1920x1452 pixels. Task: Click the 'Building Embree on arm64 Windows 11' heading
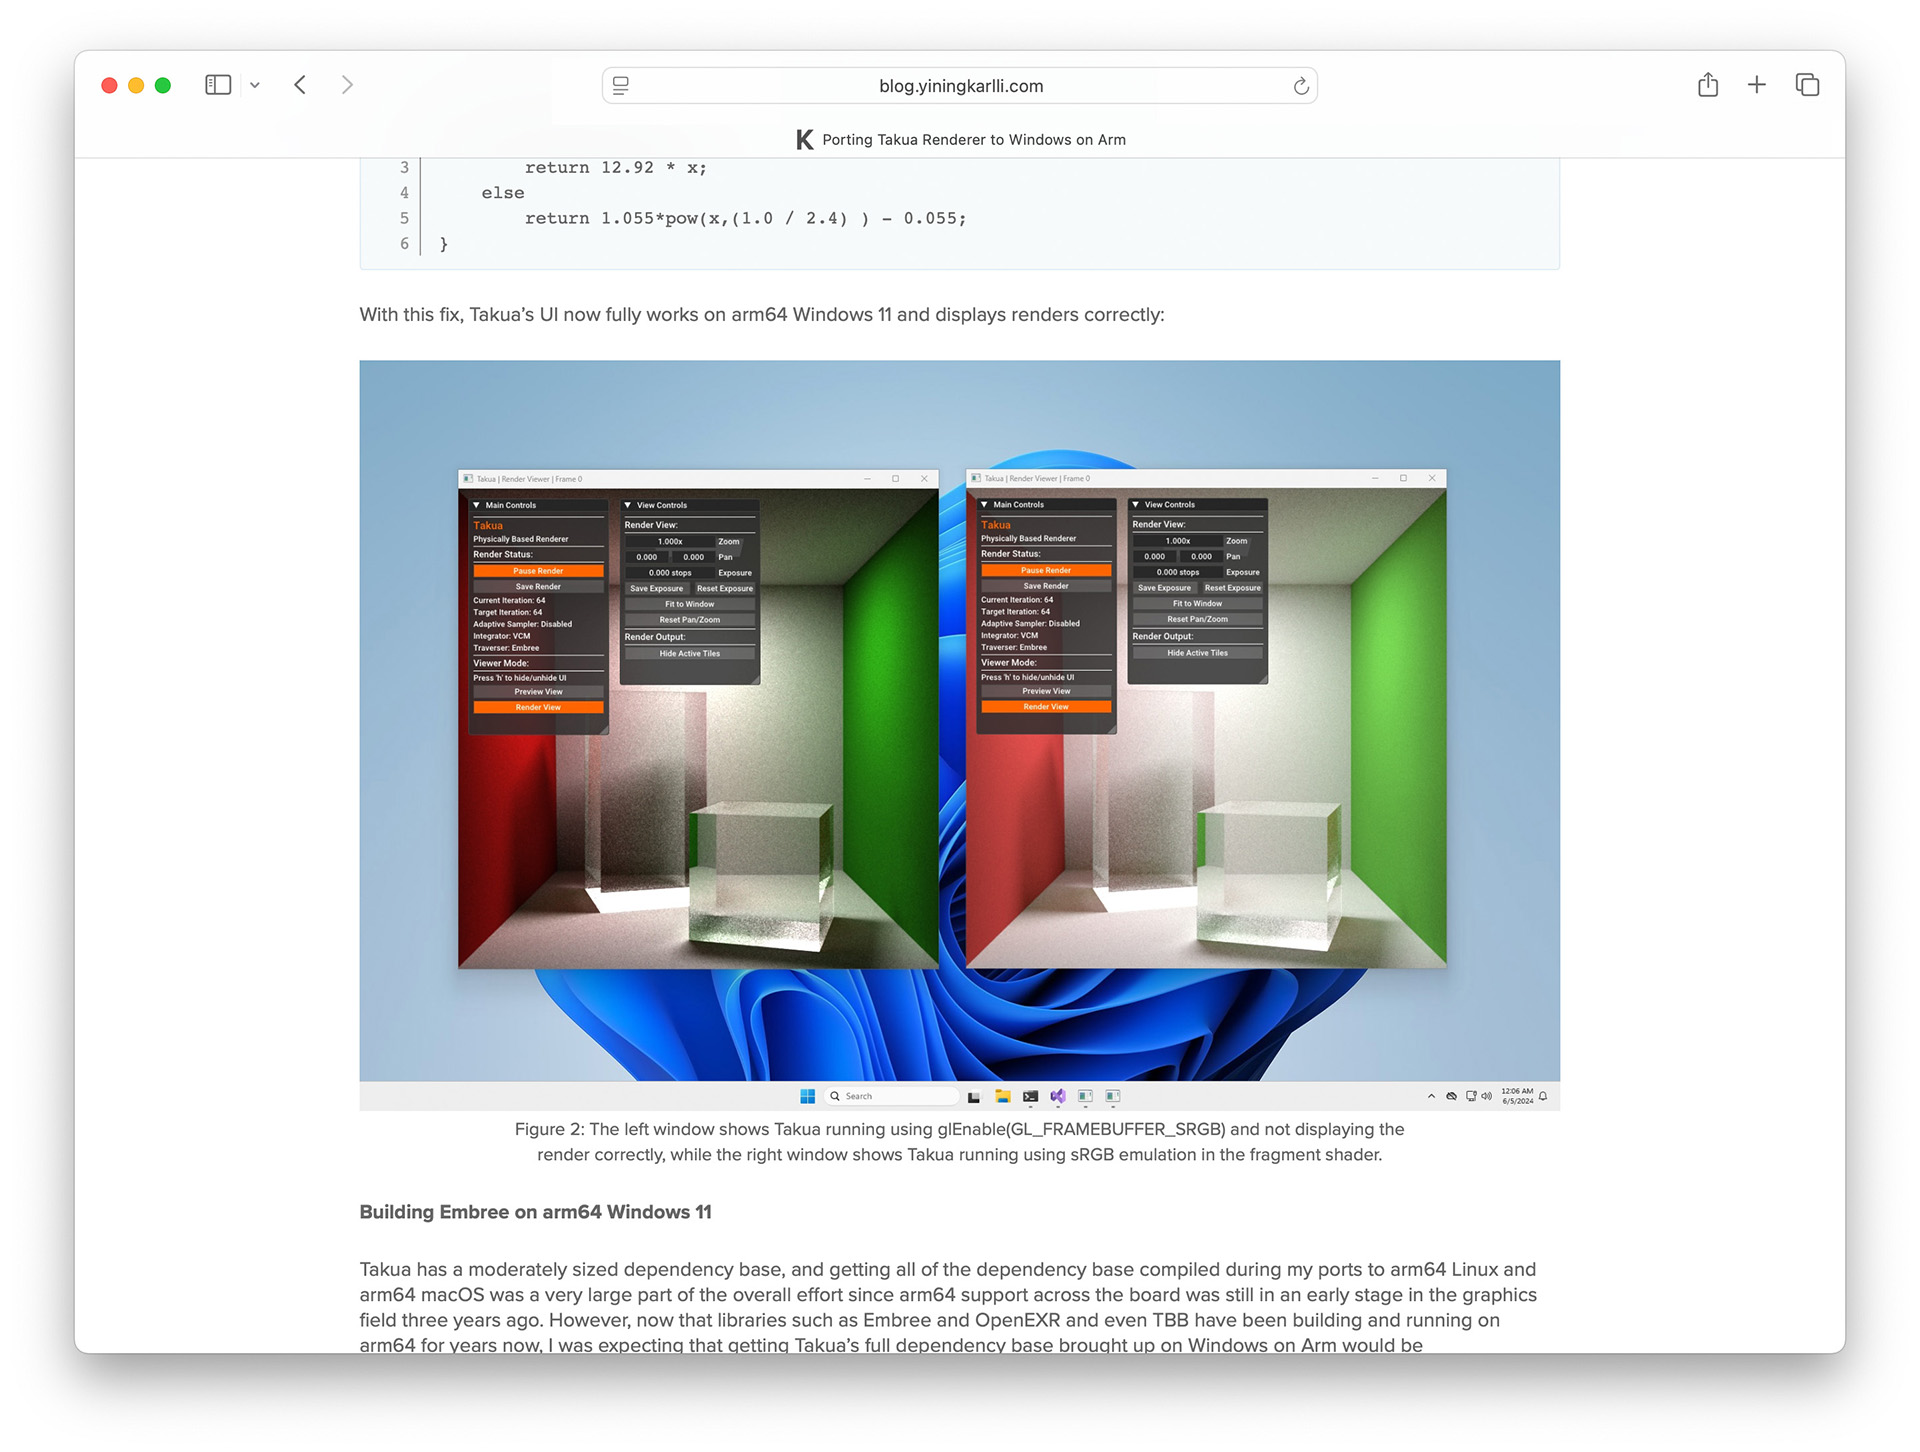(x=536, y=1212)
